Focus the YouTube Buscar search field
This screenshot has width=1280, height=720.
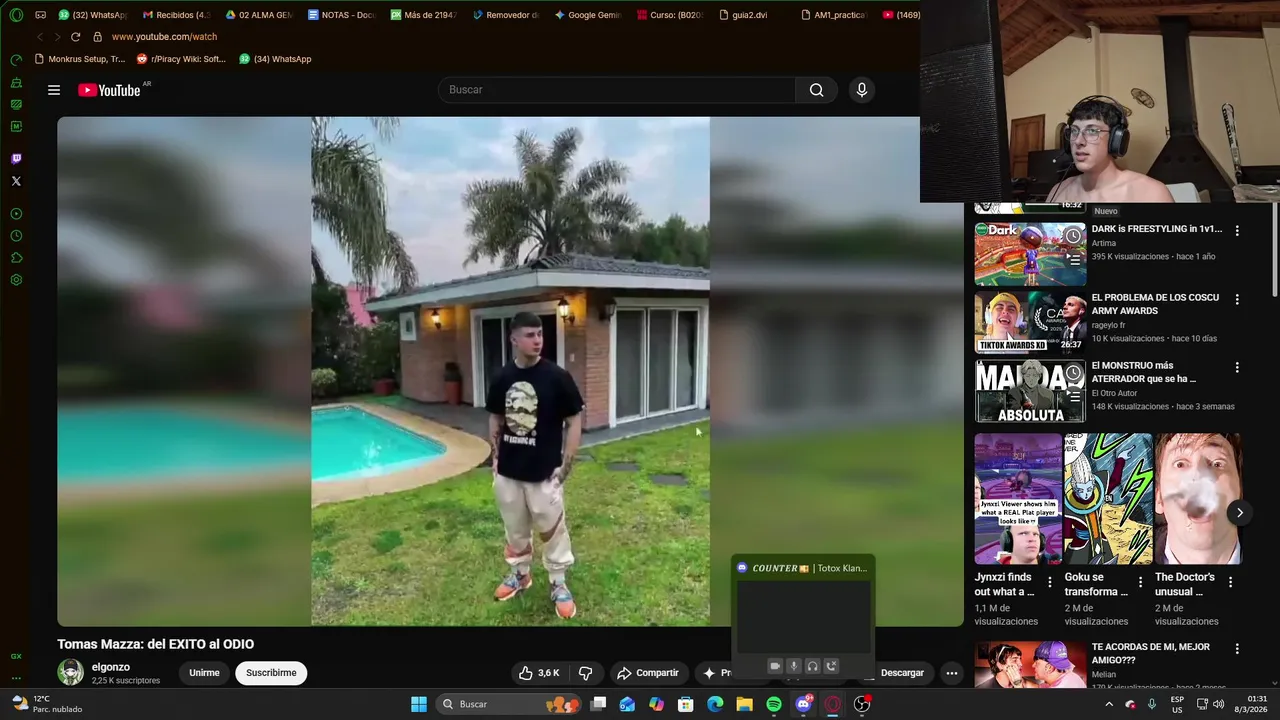tap(617, 90)
